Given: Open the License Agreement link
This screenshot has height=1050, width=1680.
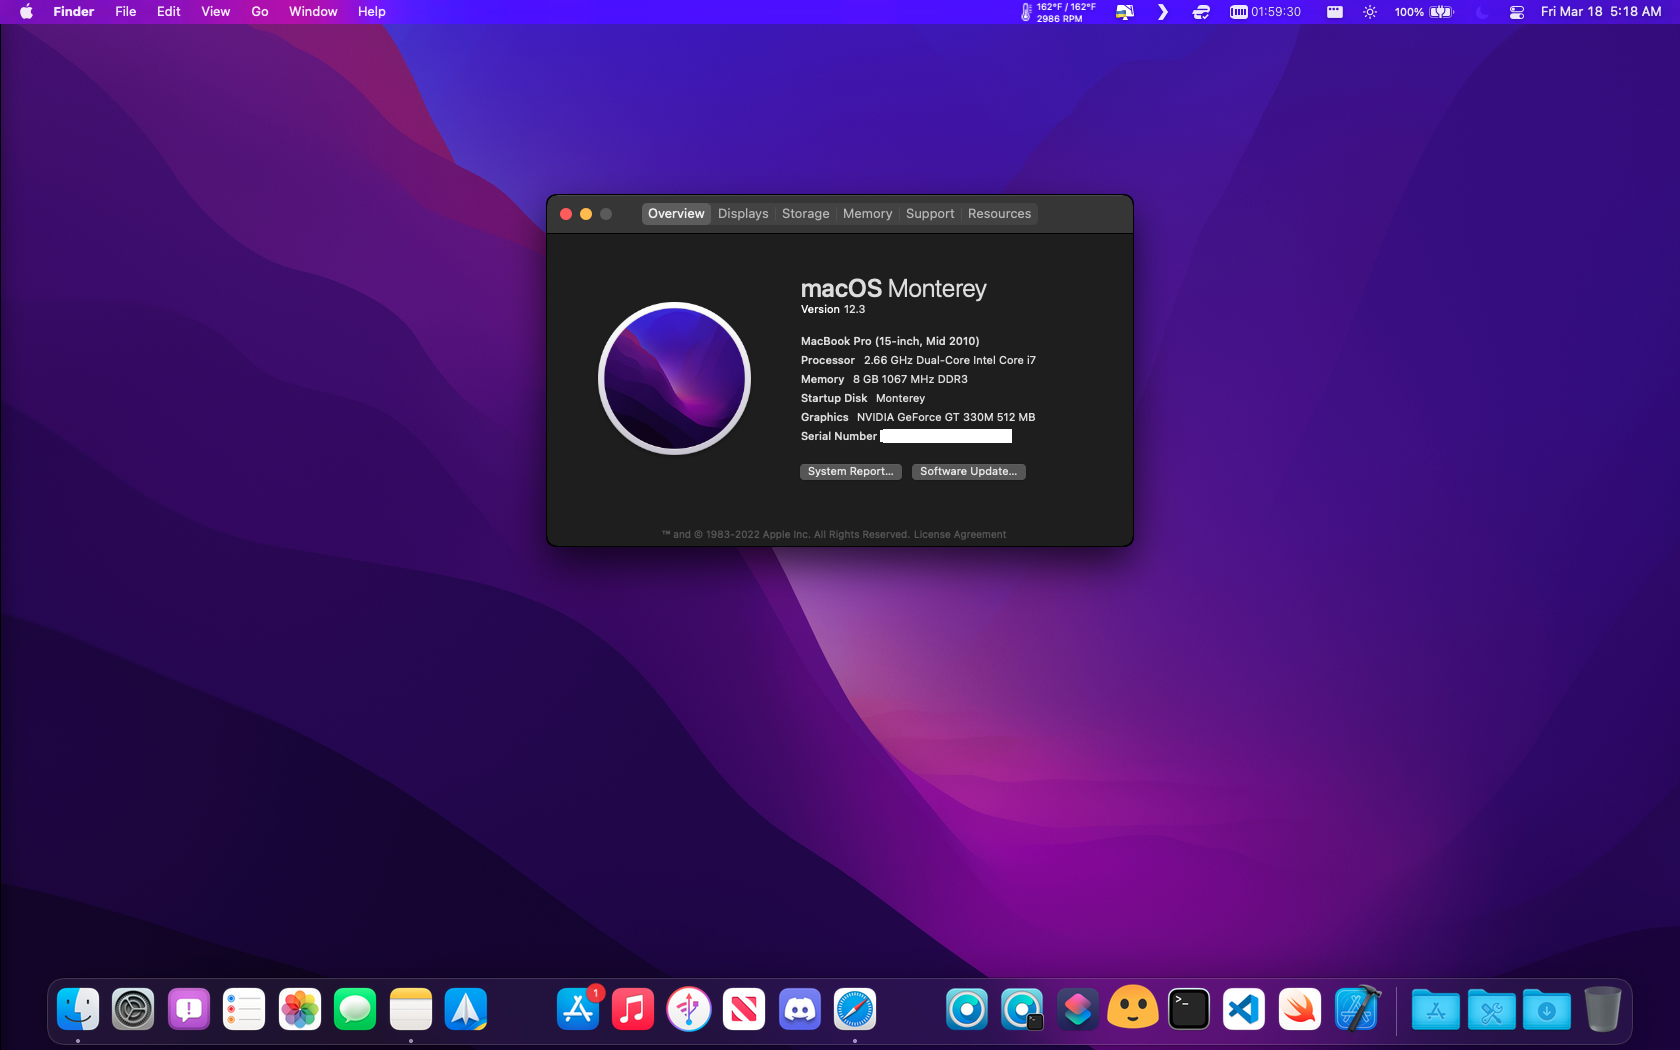Looking at the screenshot, I should tap(960, 535).
